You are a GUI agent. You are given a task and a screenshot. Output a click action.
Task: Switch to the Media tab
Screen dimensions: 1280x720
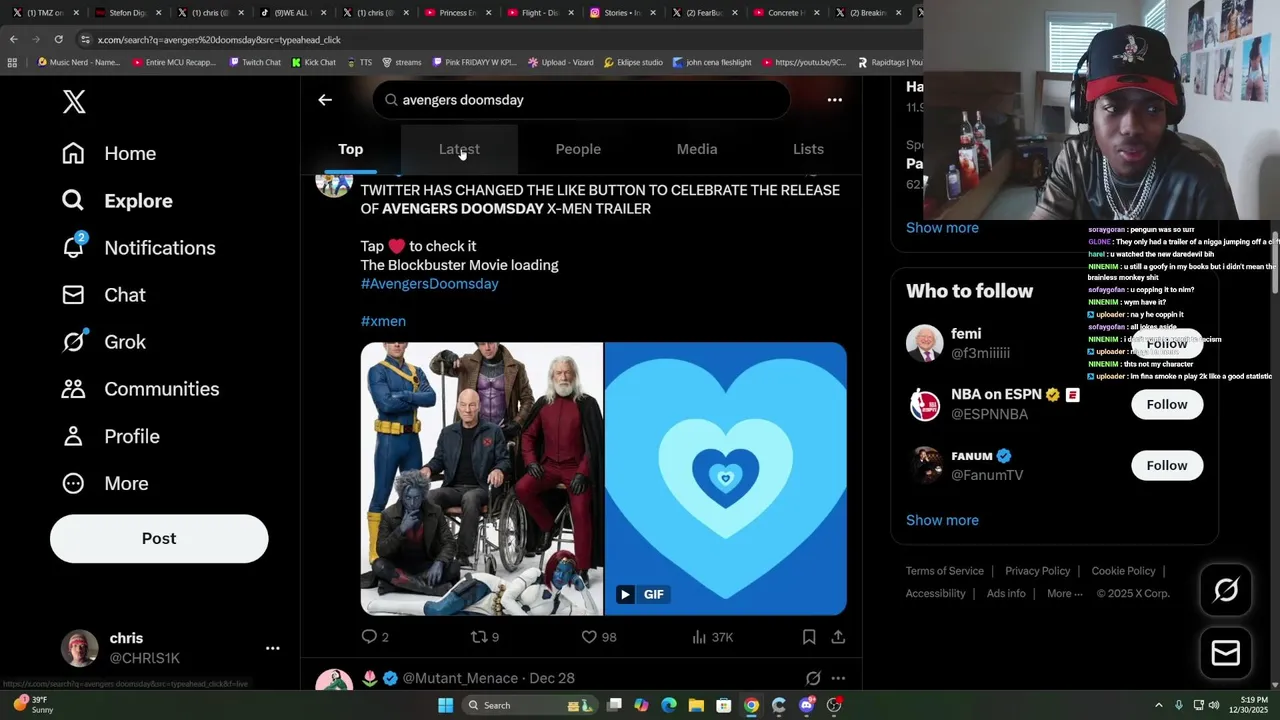click(x=697, y=149)
